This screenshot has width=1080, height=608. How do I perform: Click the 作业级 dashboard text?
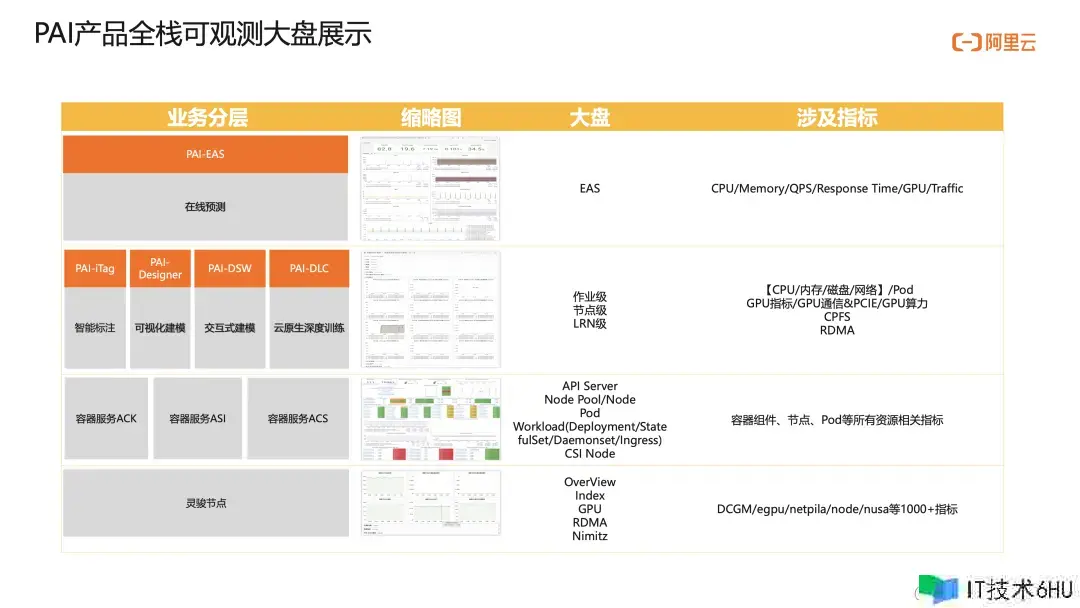coord(590,297)
